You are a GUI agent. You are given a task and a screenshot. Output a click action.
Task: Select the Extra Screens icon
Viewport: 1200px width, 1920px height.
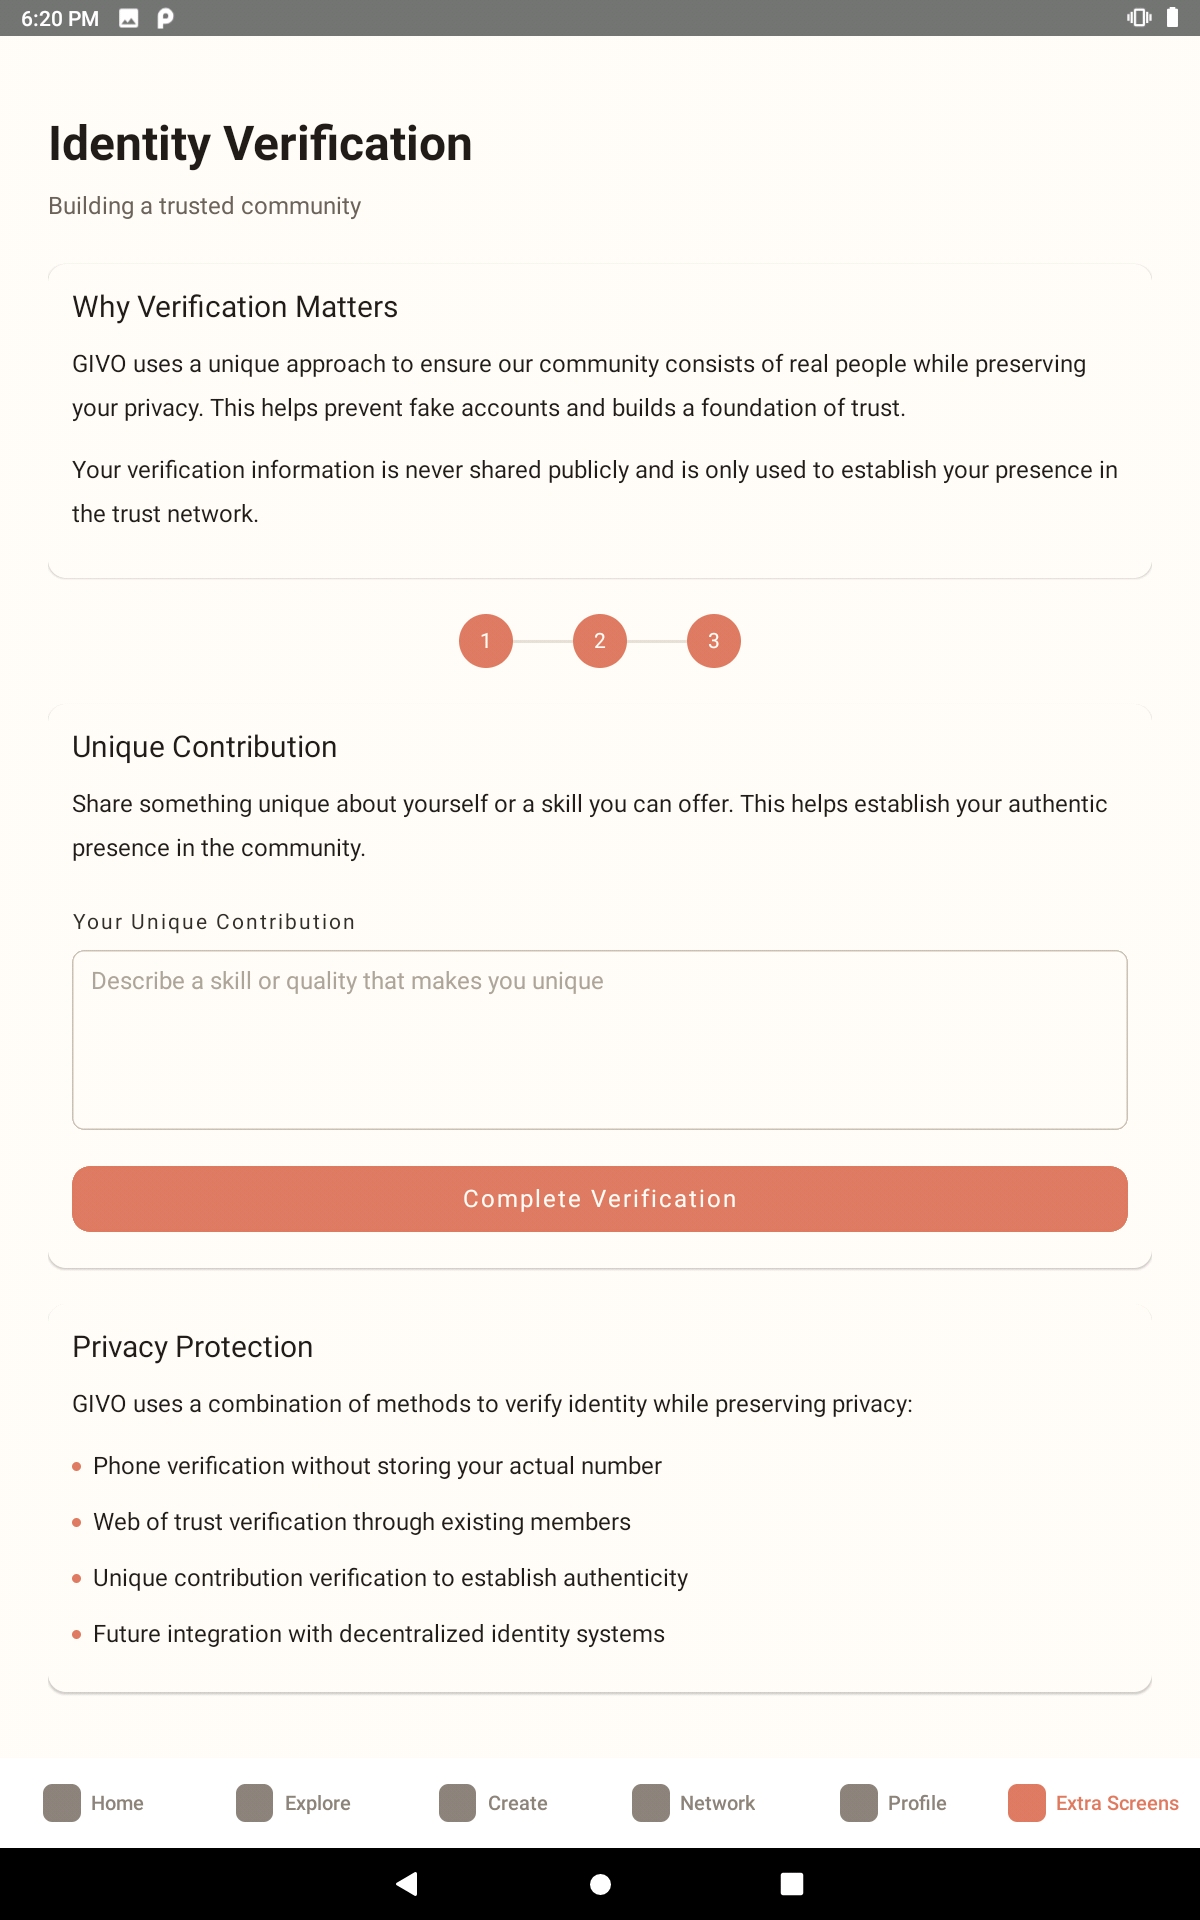(x=1026, y=1803)
